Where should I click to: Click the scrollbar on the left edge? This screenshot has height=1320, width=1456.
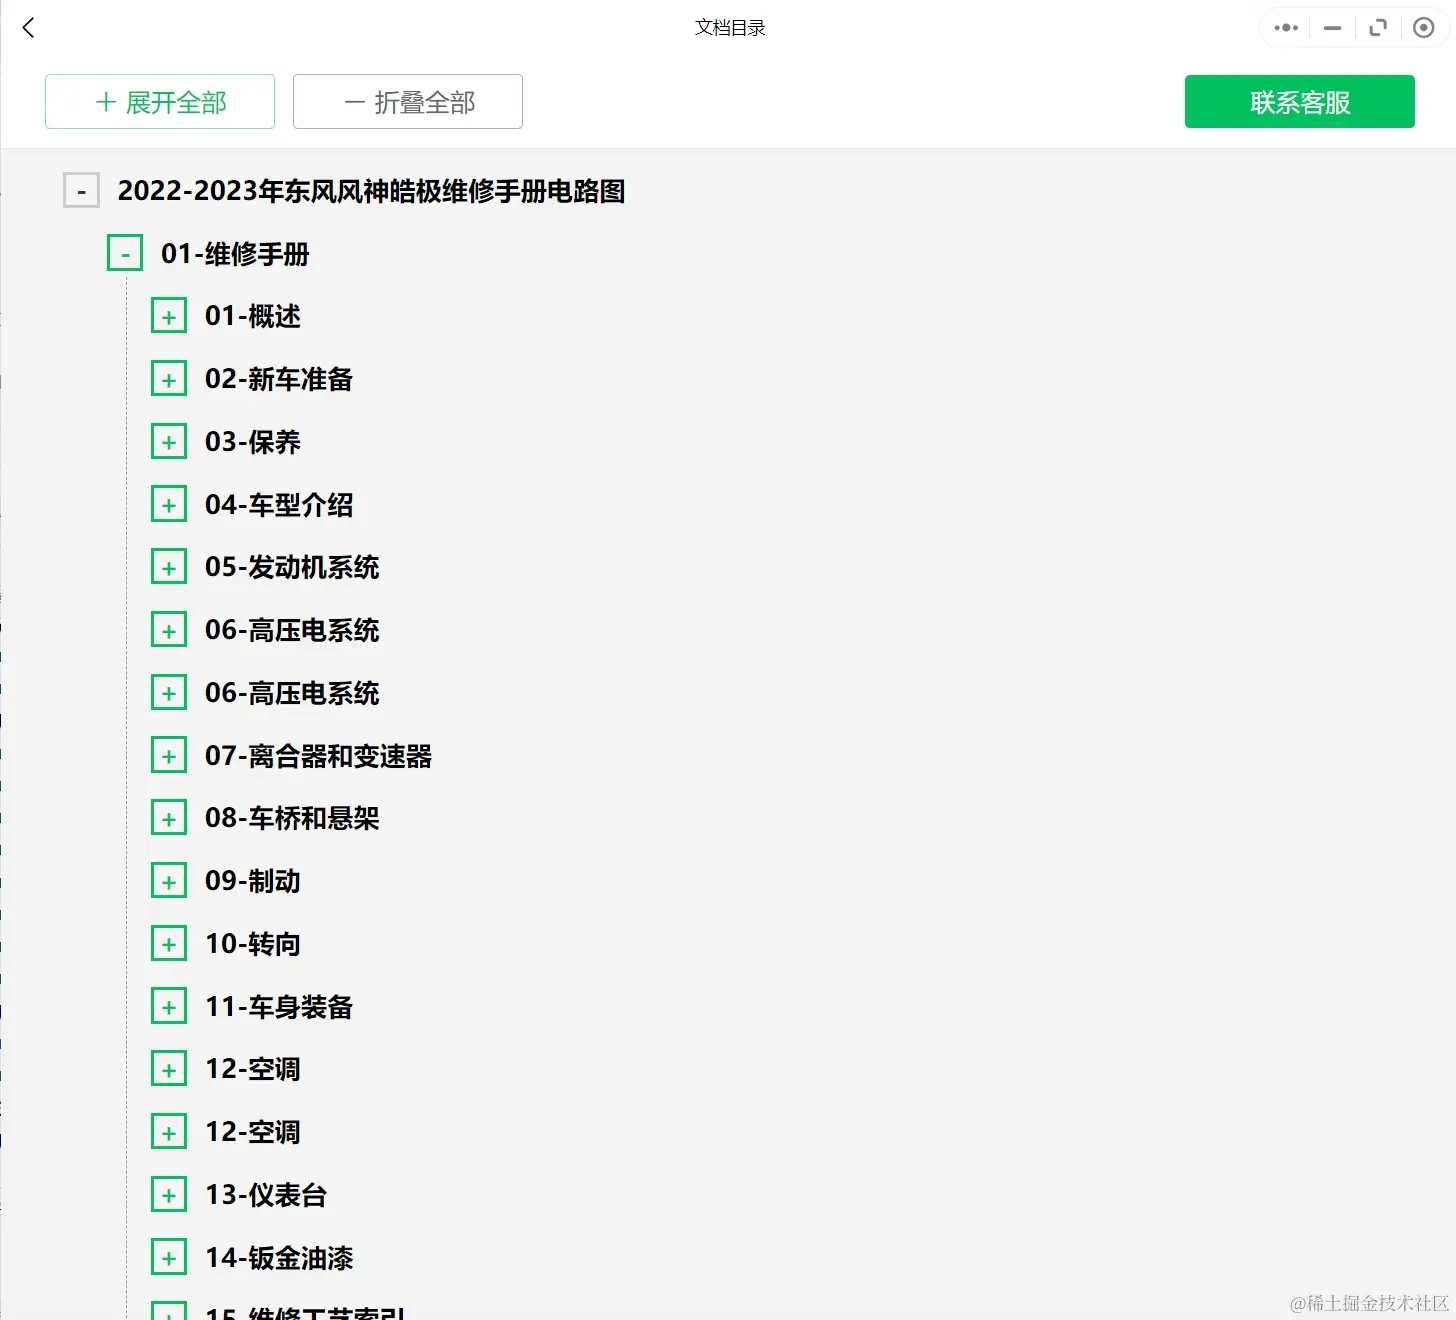point(4,700)
